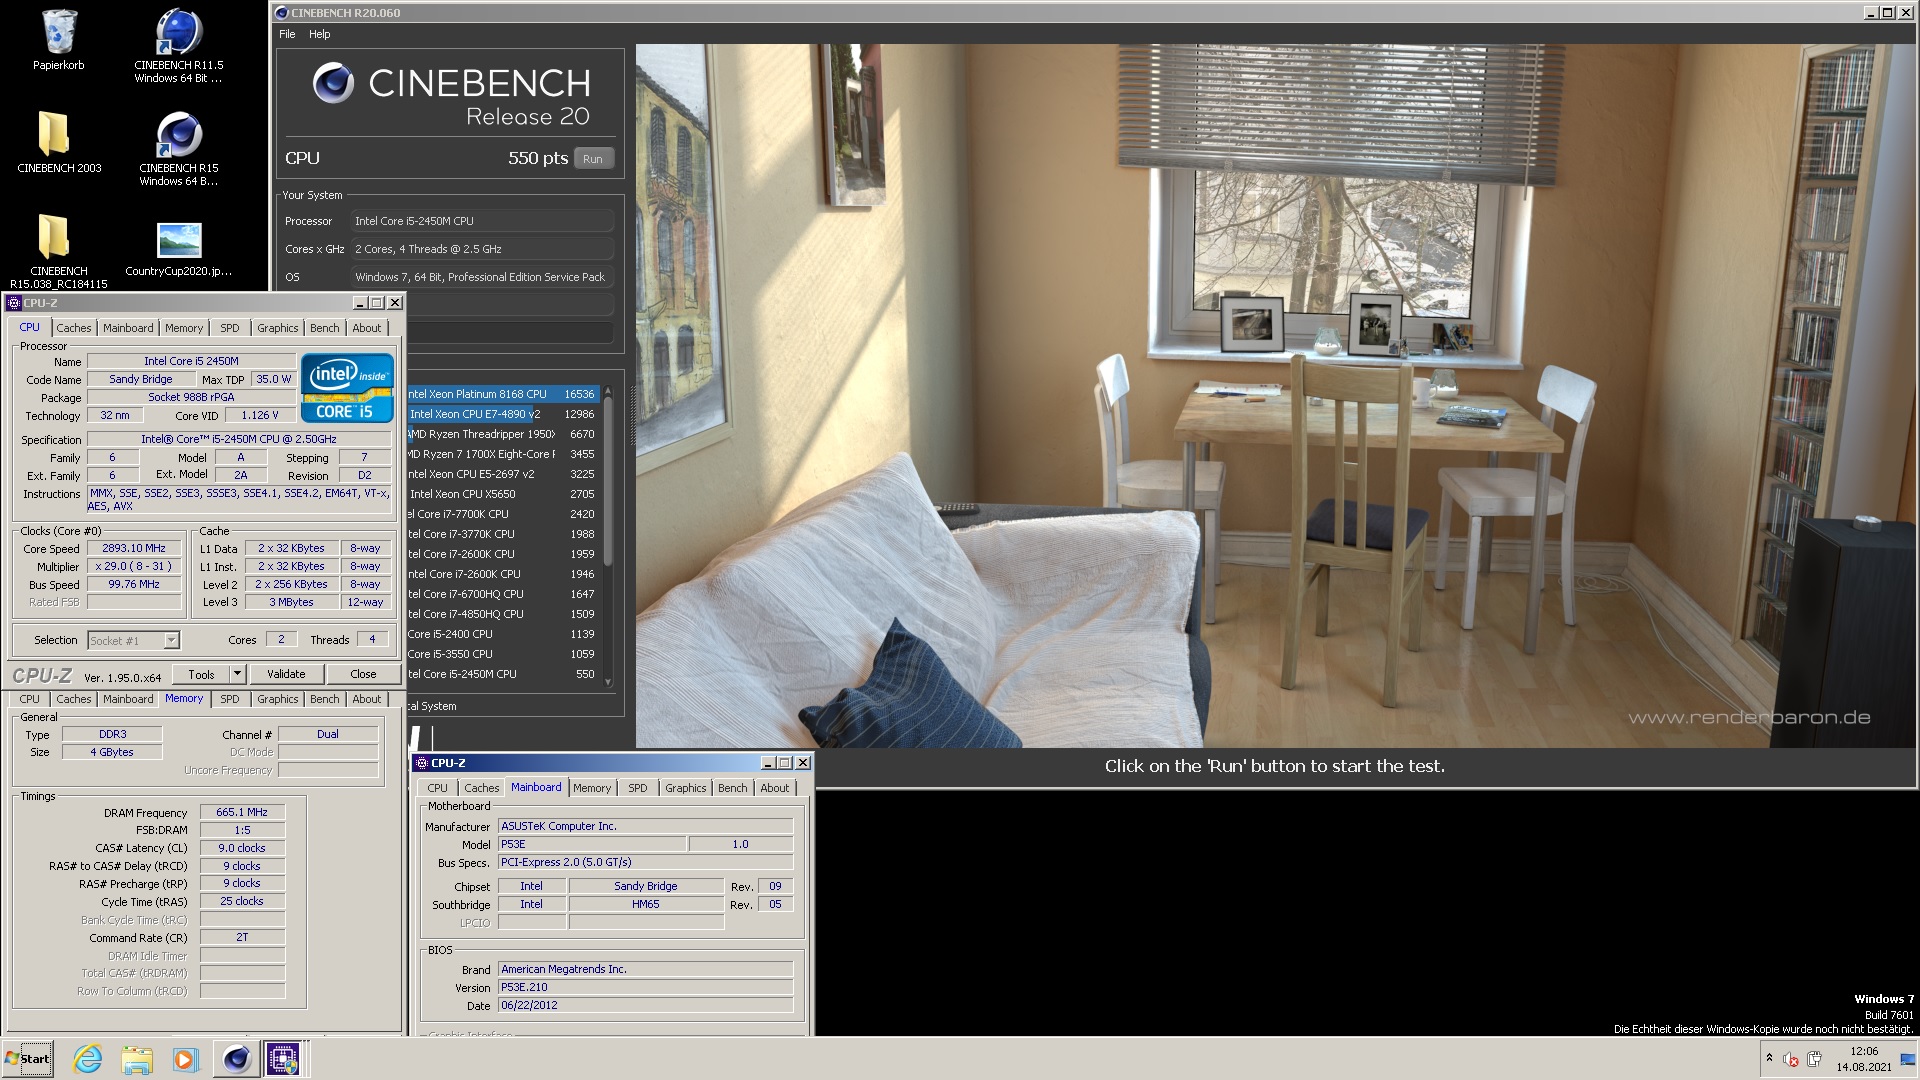Open the Help menu in Cinebench
This screenshot has height=1080, width=1920.
[319, 34]
